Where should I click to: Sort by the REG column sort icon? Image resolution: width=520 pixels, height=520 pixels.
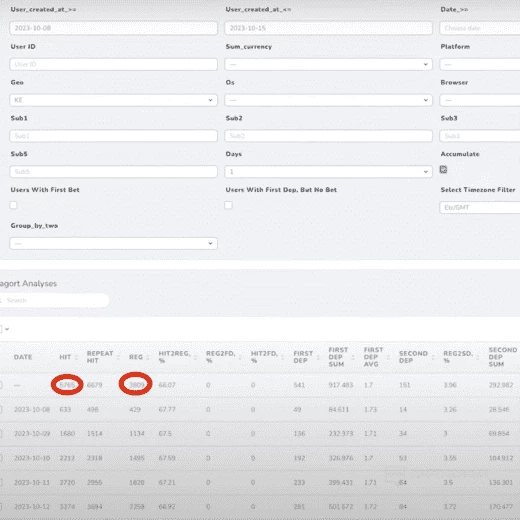(148, 357)
